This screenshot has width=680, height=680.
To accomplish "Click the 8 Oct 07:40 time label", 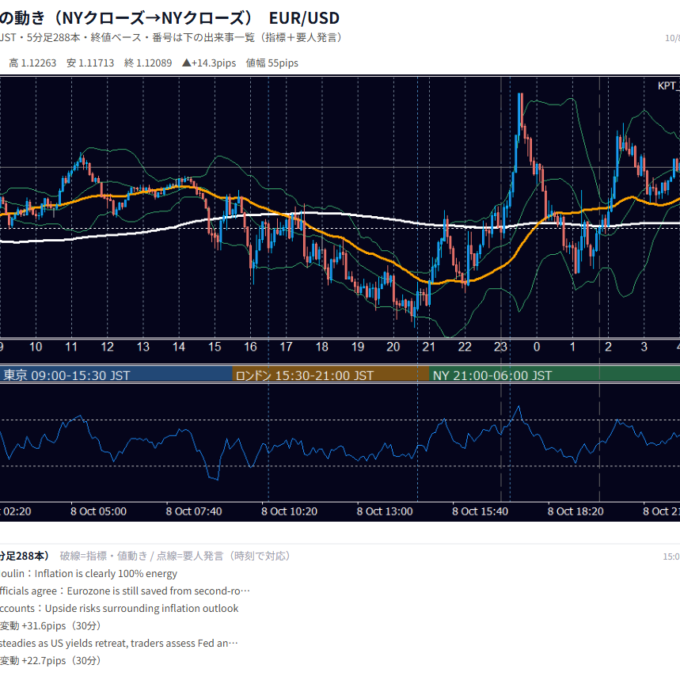I will coord(194,512).
